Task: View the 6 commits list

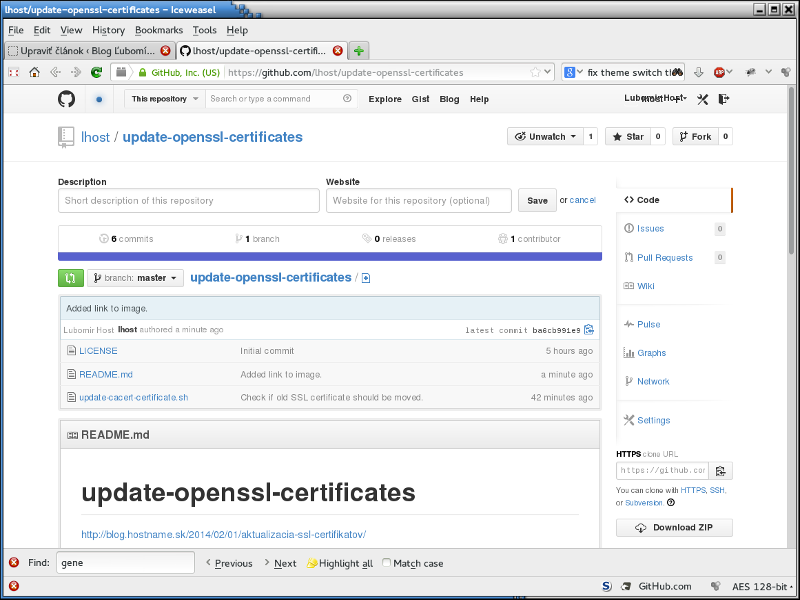Action: (127, 239)
